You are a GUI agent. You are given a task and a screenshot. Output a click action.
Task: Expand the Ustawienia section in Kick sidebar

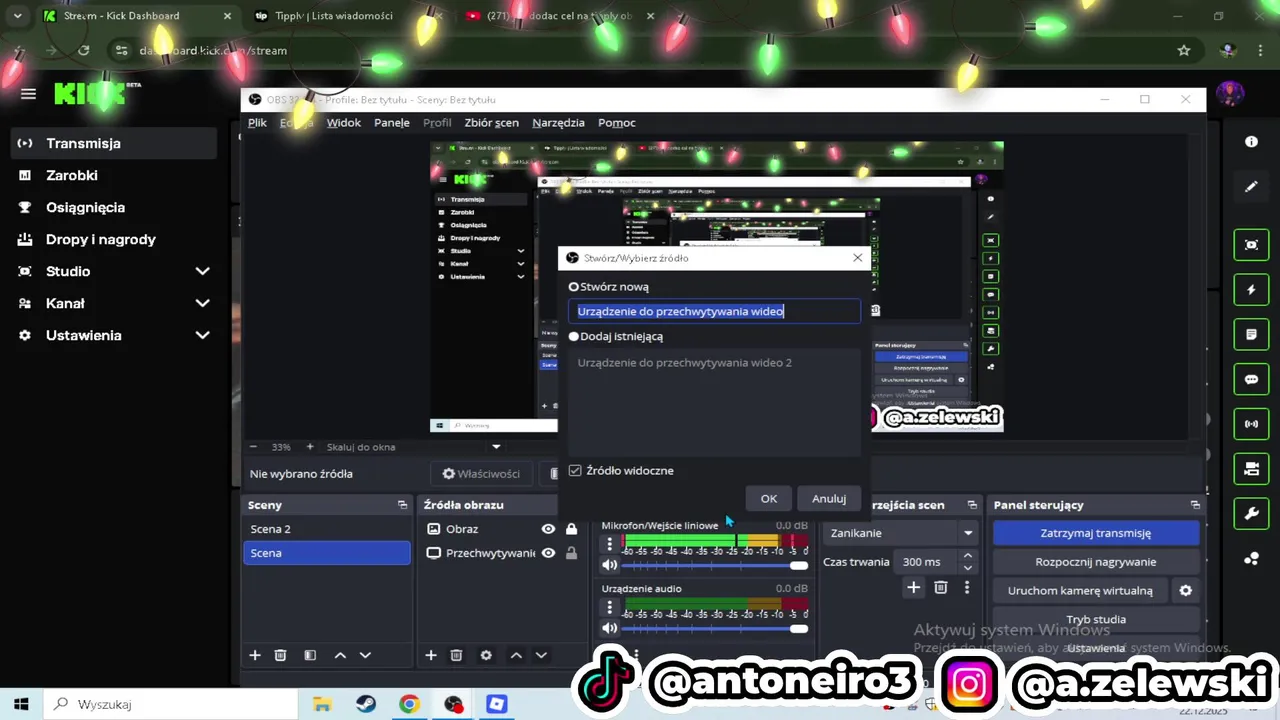tap(202, 335)
